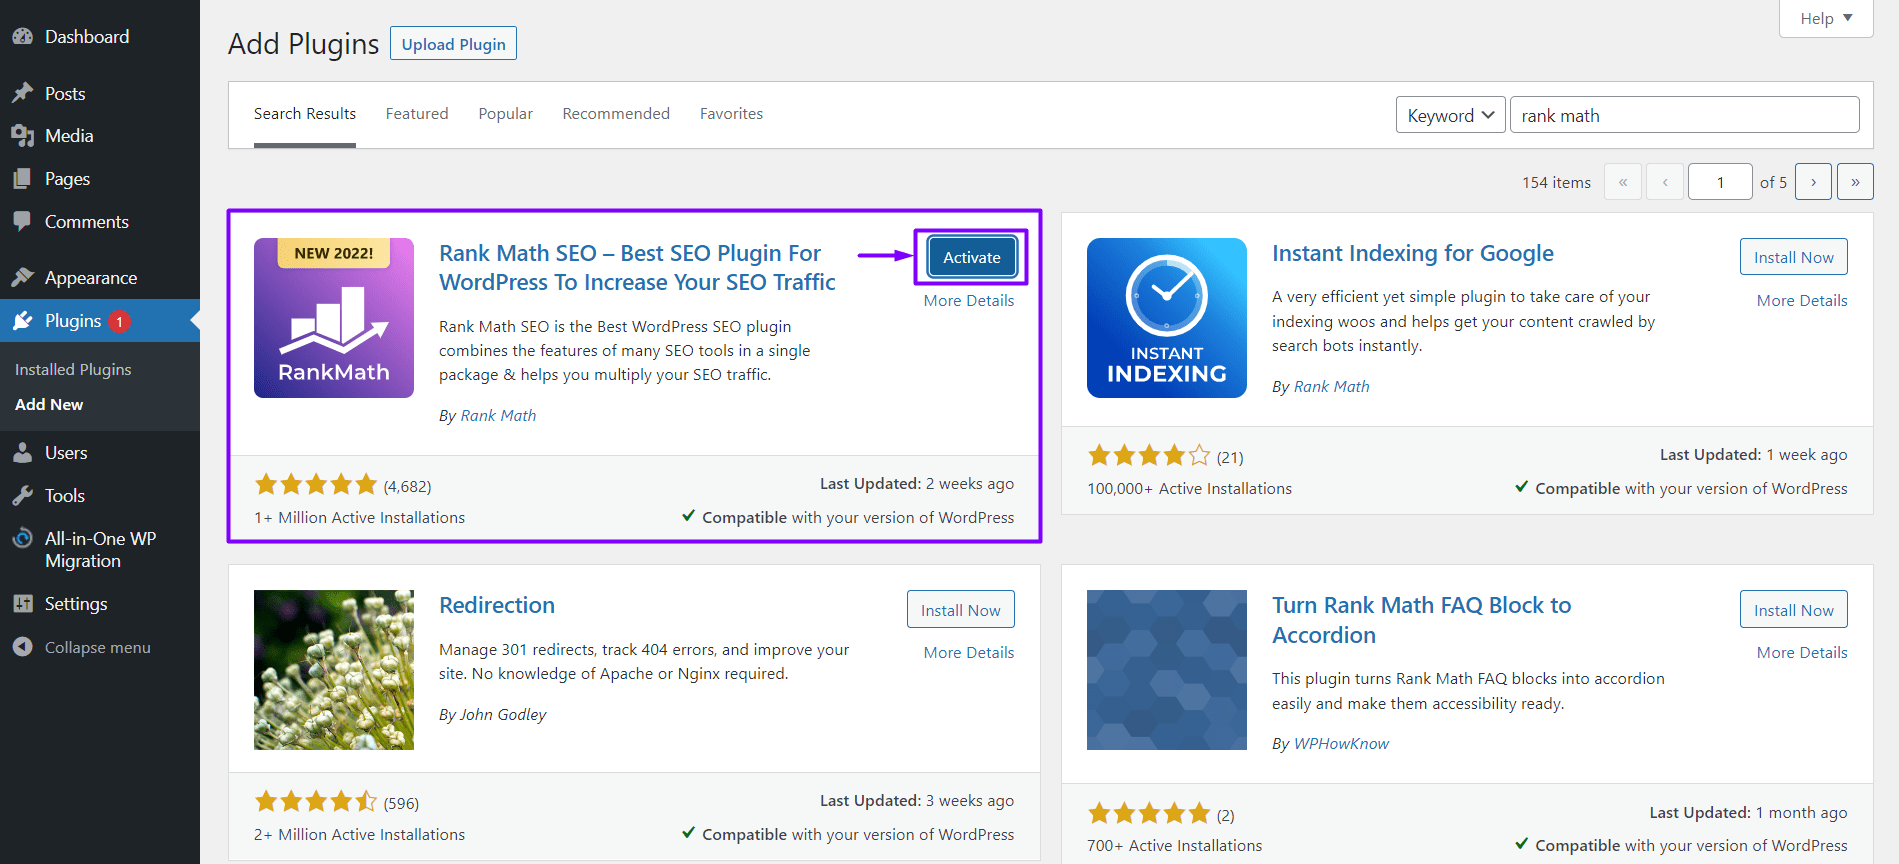
Task: Open the Redirection plugin title link
Action: pos(497,605)
